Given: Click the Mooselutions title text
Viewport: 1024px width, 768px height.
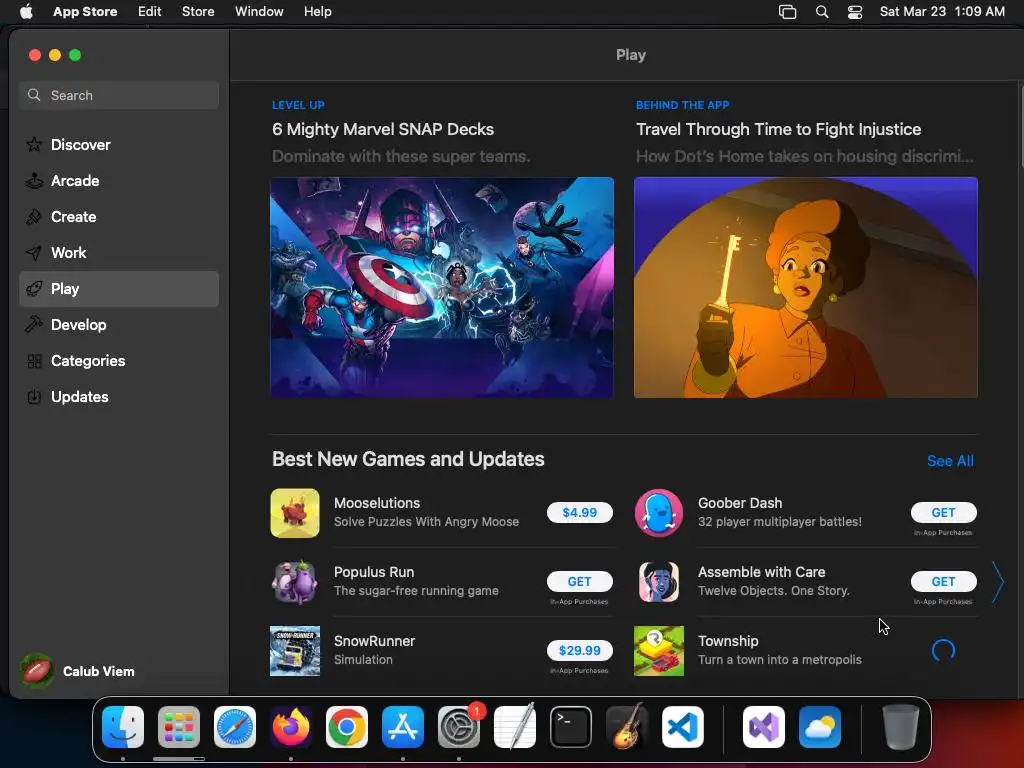Looking at the screenshot, I should (x=377, y=504).
